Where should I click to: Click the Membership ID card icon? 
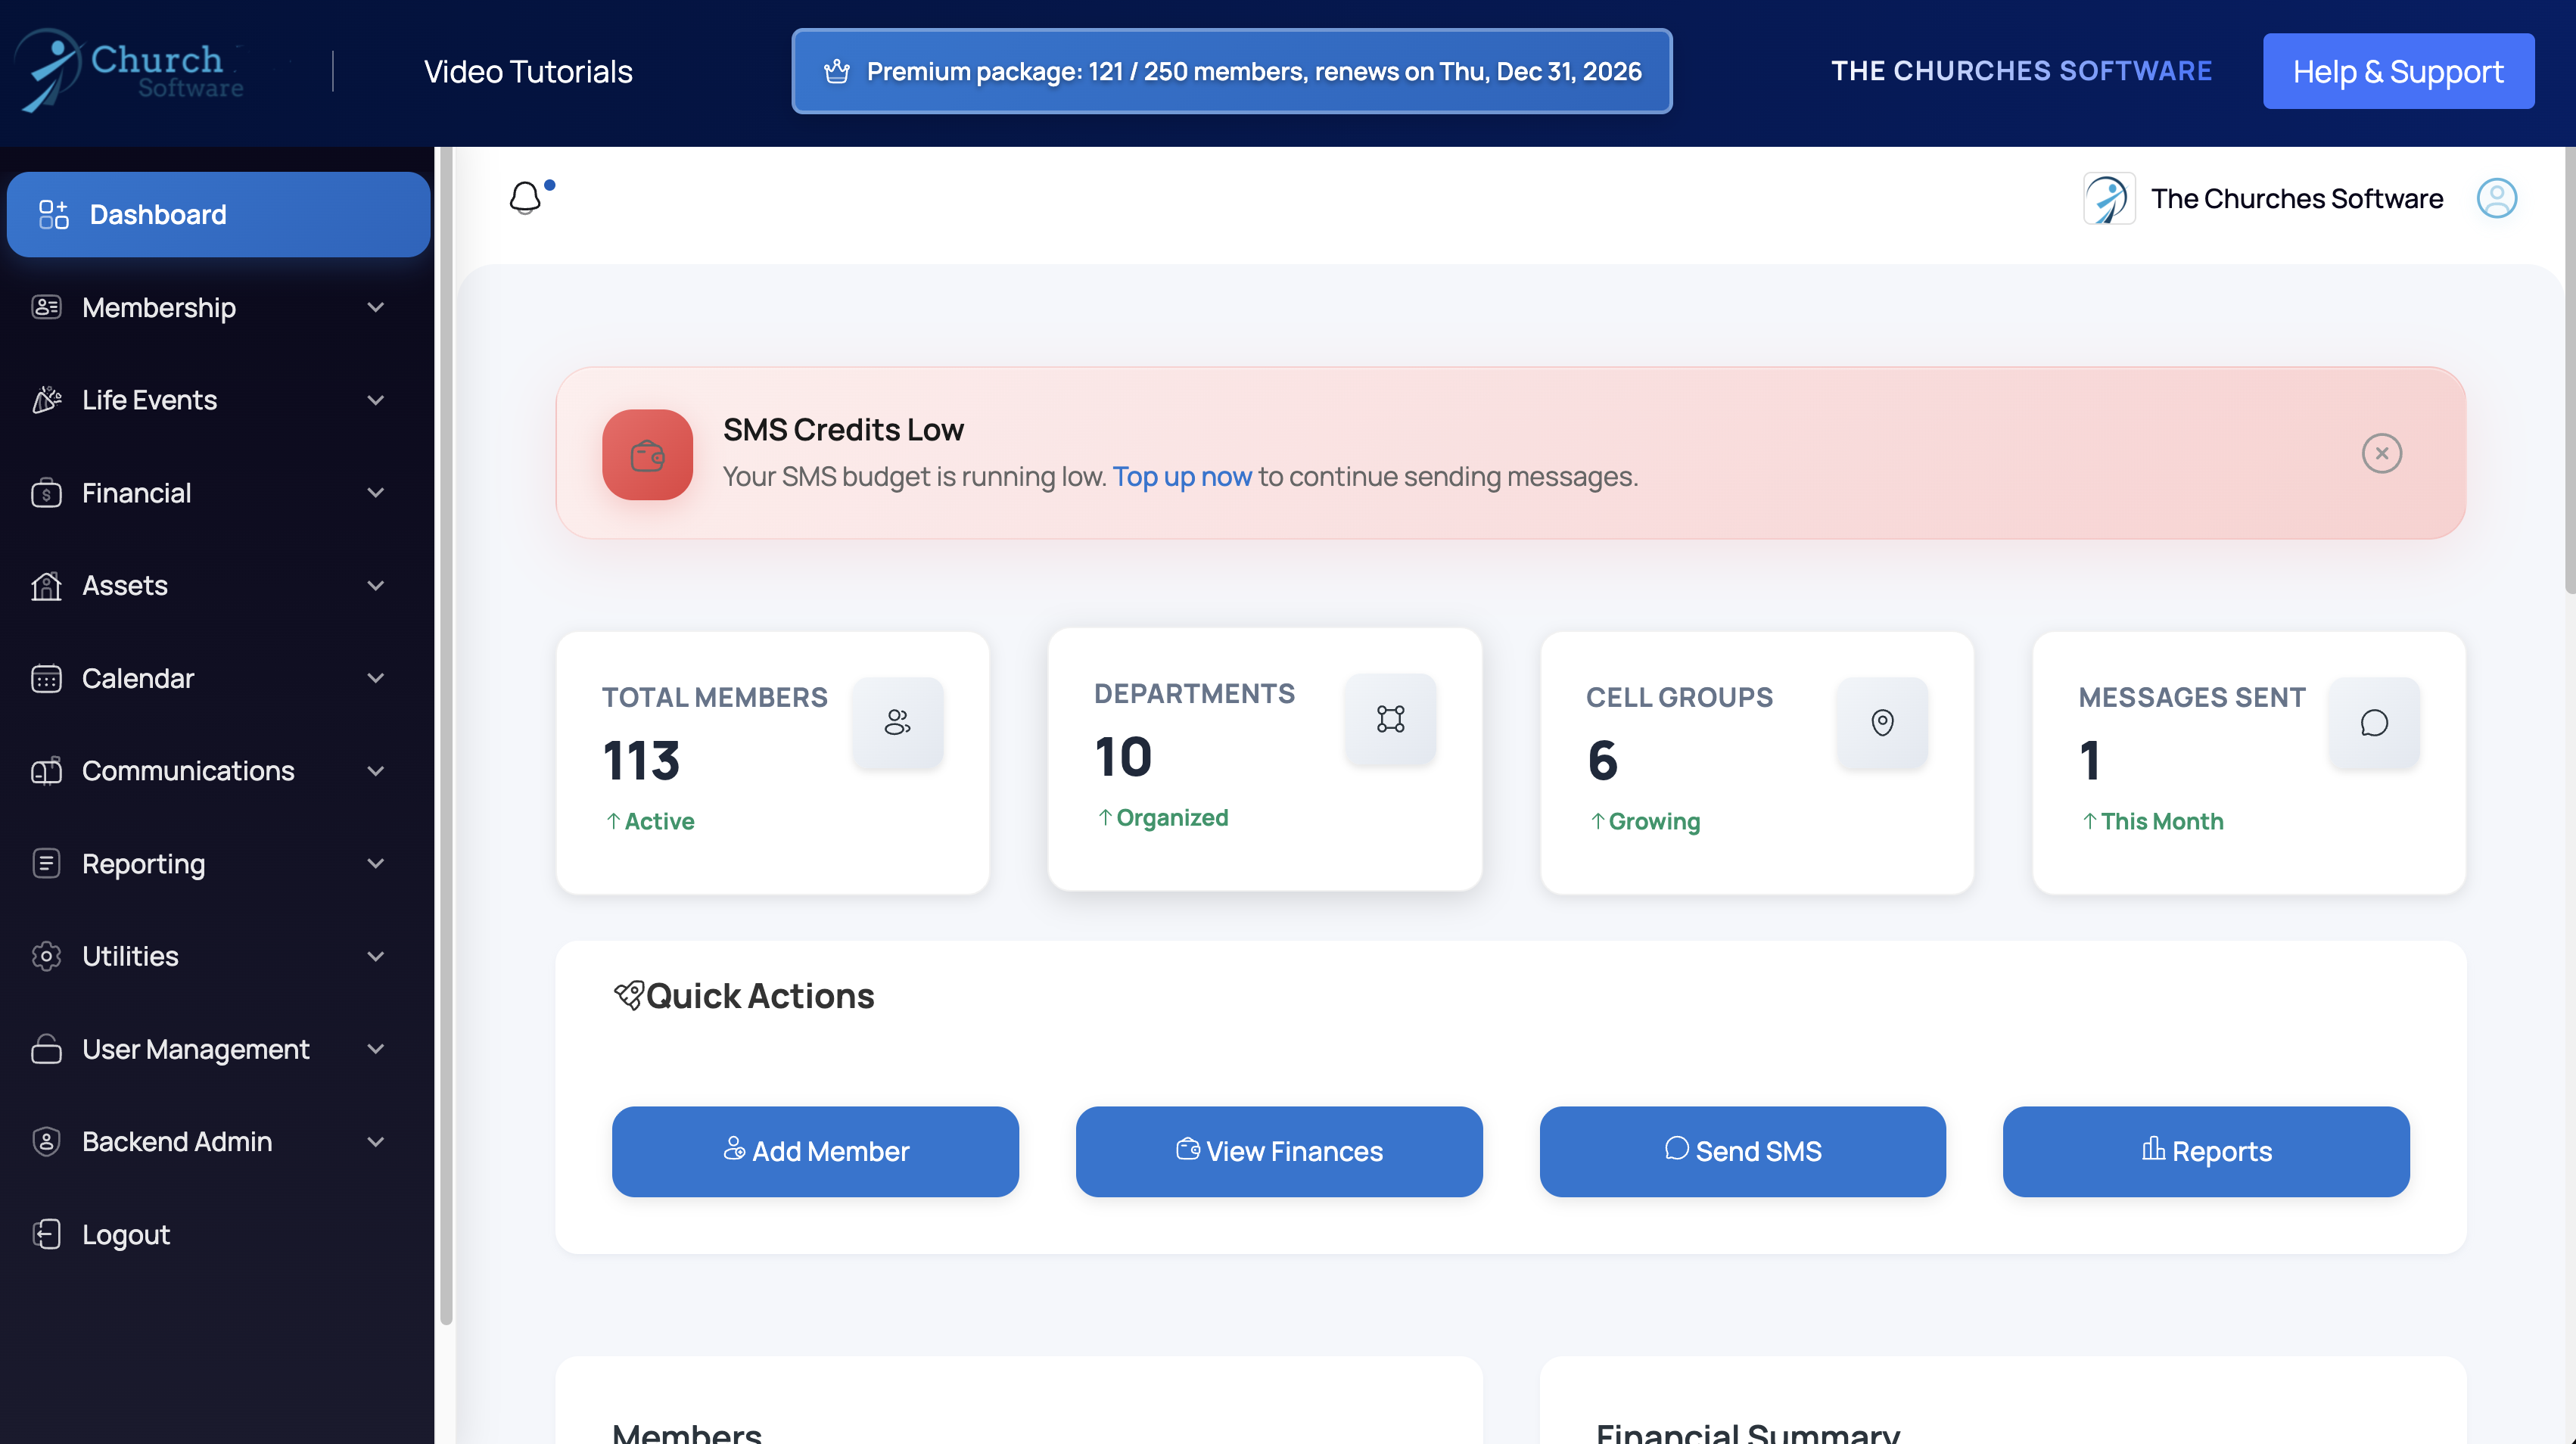click(x=47, y=307)
